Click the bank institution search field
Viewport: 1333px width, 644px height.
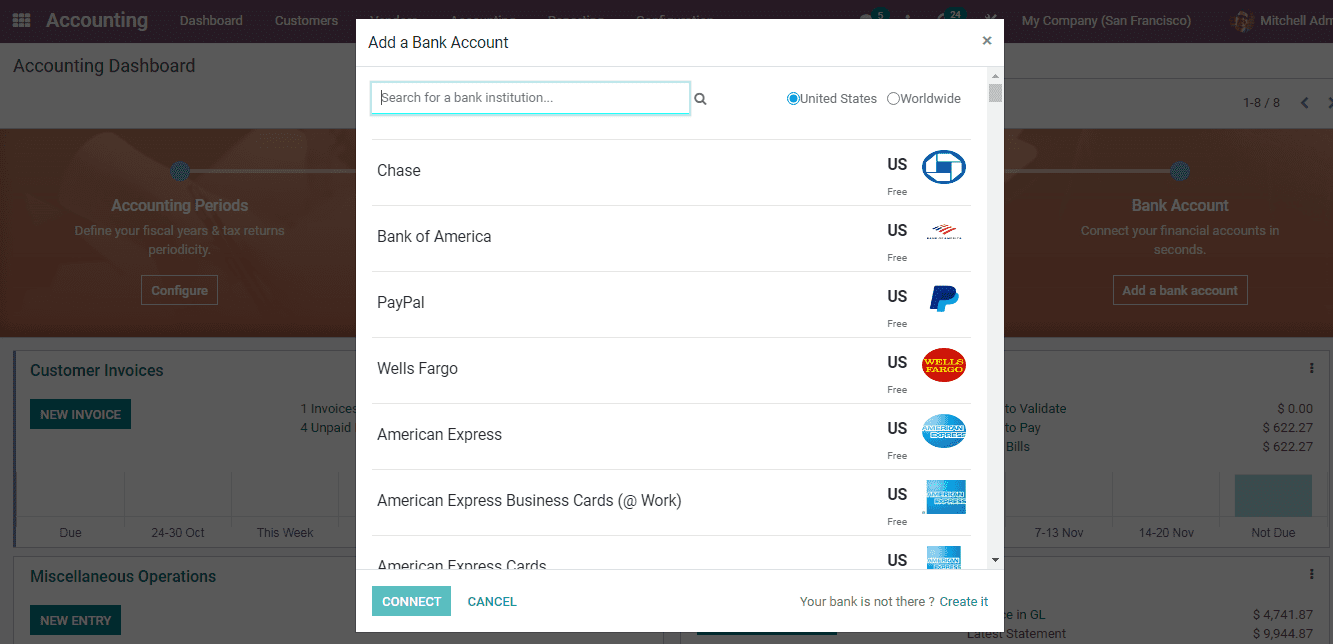tap(530, 98)
